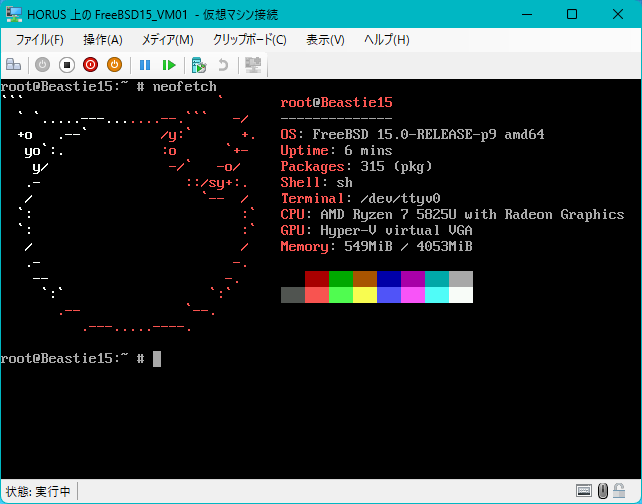Maximize the VM connection window
The image size is (642, 504).
572,14
